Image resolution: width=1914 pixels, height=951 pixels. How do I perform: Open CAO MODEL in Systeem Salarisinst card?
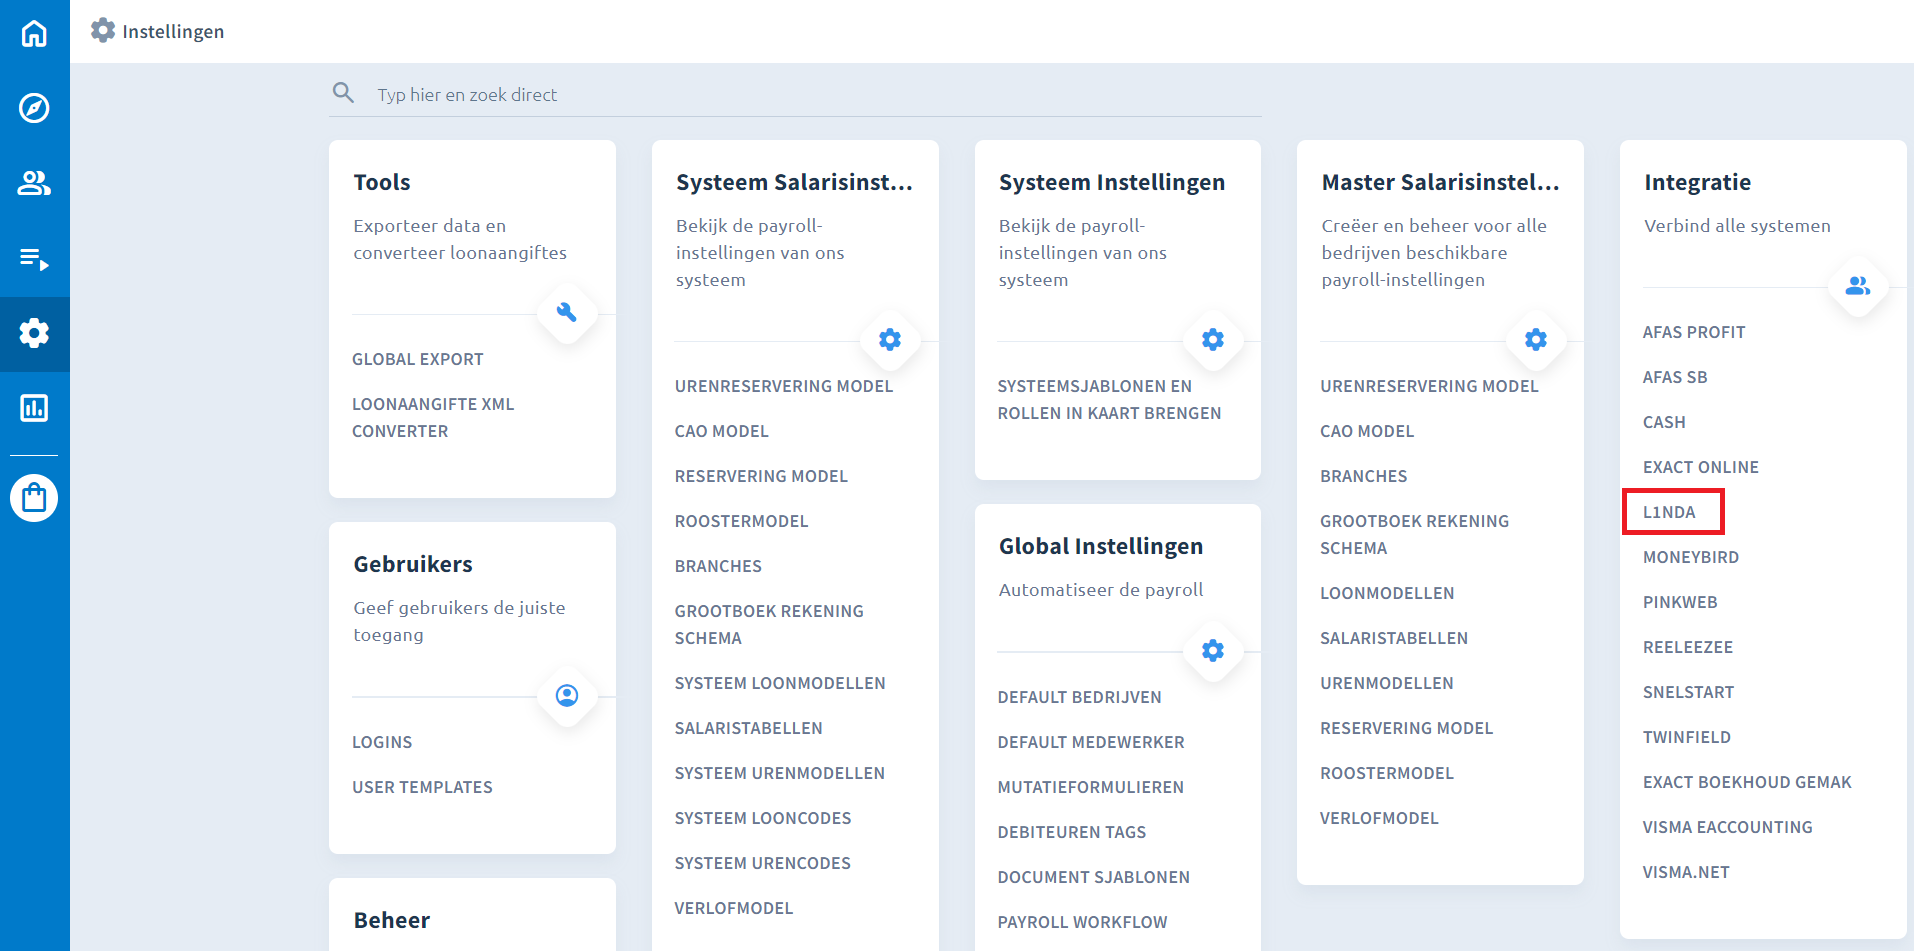tap(722, 431)
